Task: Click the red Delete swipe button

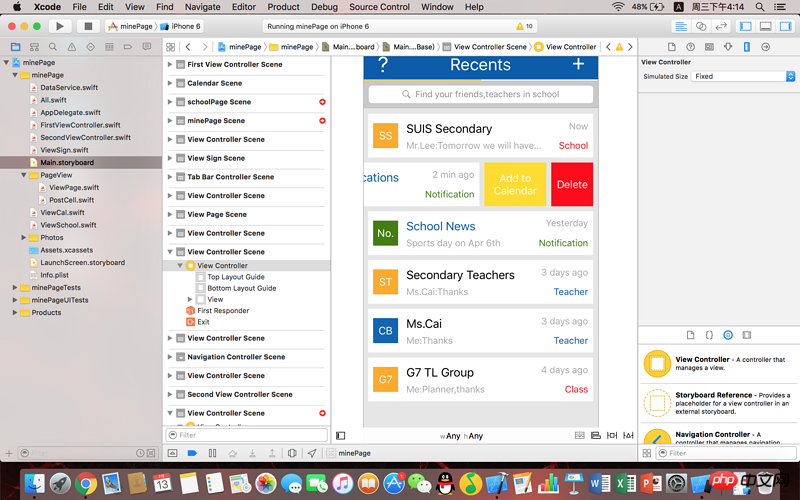Action: pos(572,184)
